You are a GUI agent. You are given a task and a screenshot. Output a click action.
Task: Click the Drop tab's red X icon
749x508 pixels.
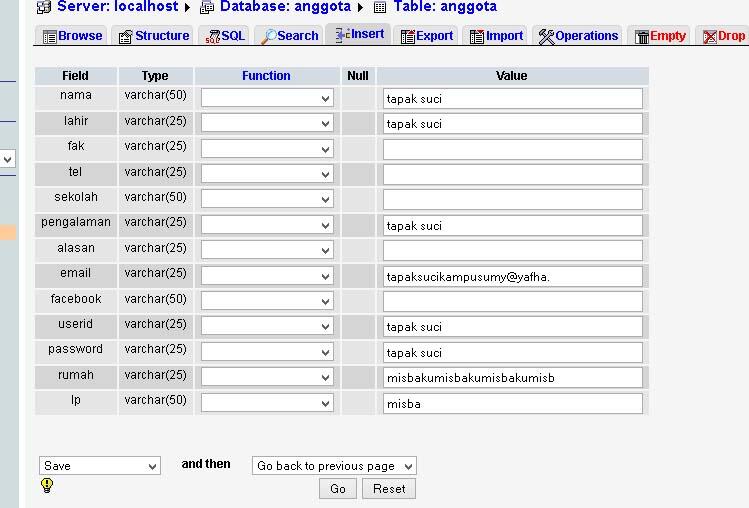pyautogui.click(x=710, y=37)
